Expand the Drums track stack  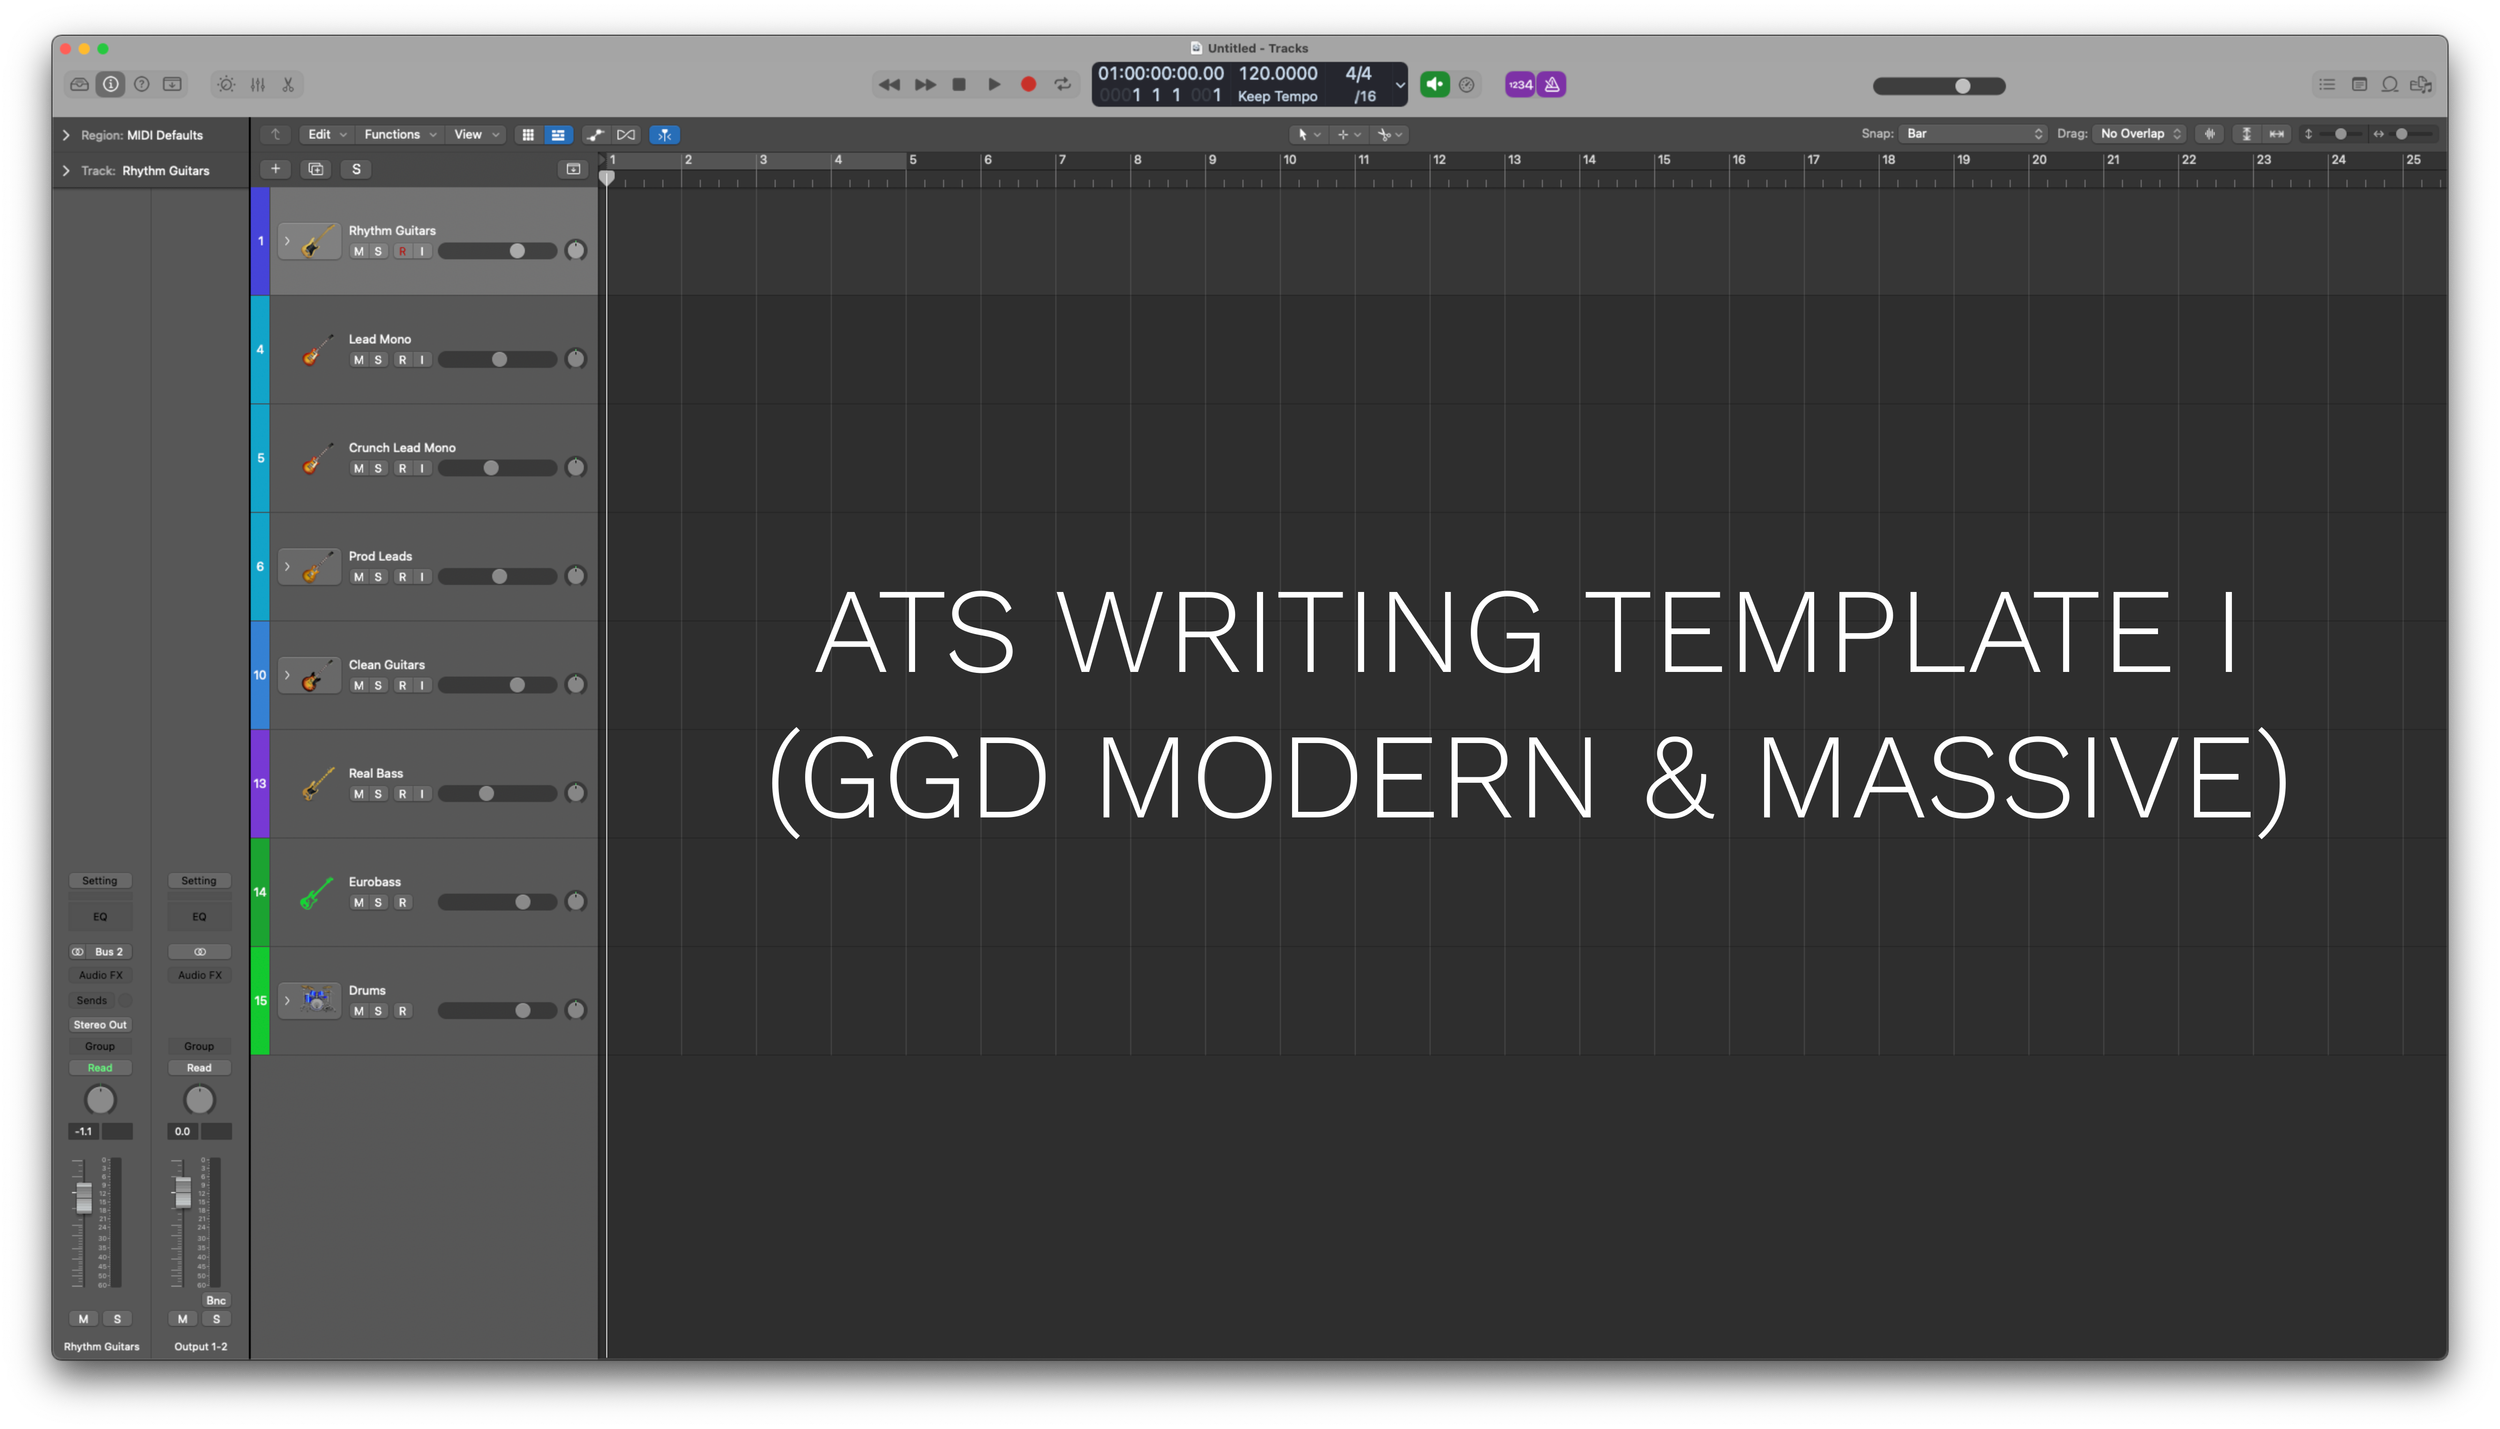[287, 1000]
